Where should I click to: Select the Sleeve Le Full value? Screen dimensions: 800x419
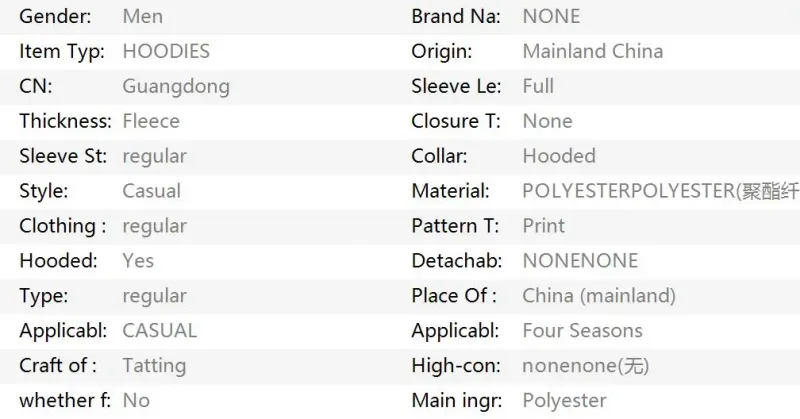538,86
